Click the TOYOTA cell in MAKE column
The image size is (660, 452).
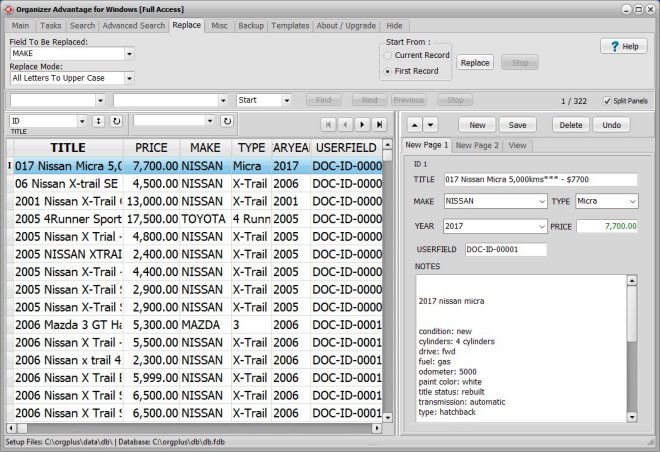point(203,219)
